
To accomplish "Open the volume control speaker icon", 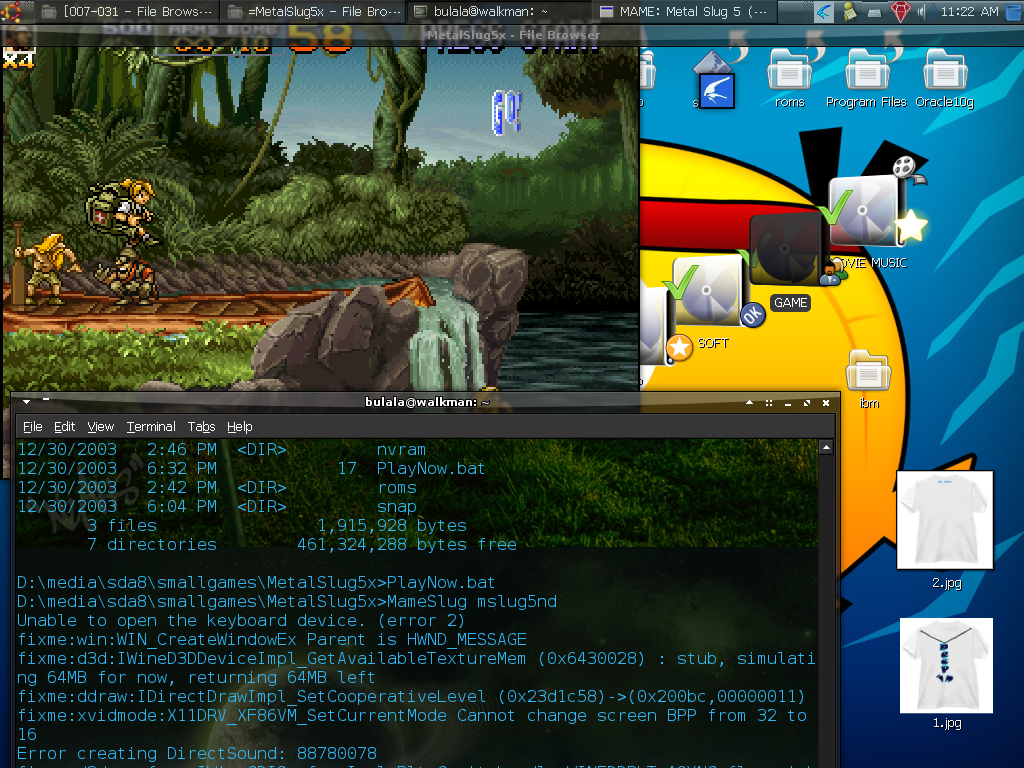I will point(924,11).
